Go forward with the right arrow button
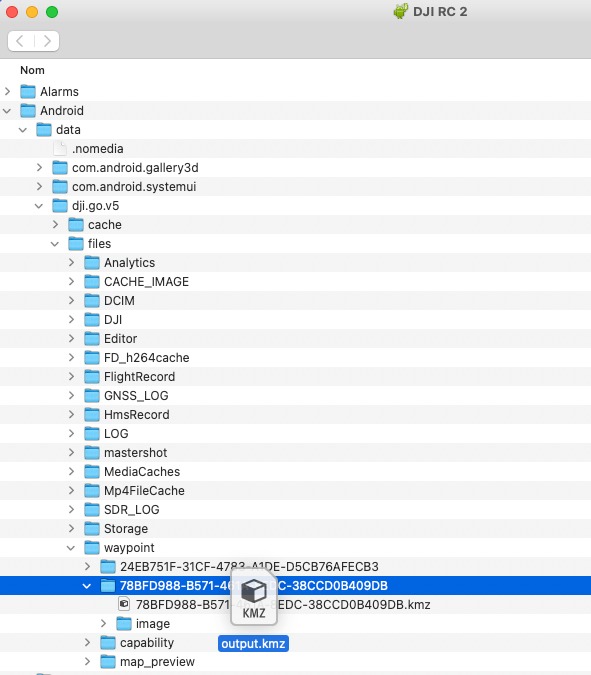This screenshot has width=591, height=675. click(47, 41)
